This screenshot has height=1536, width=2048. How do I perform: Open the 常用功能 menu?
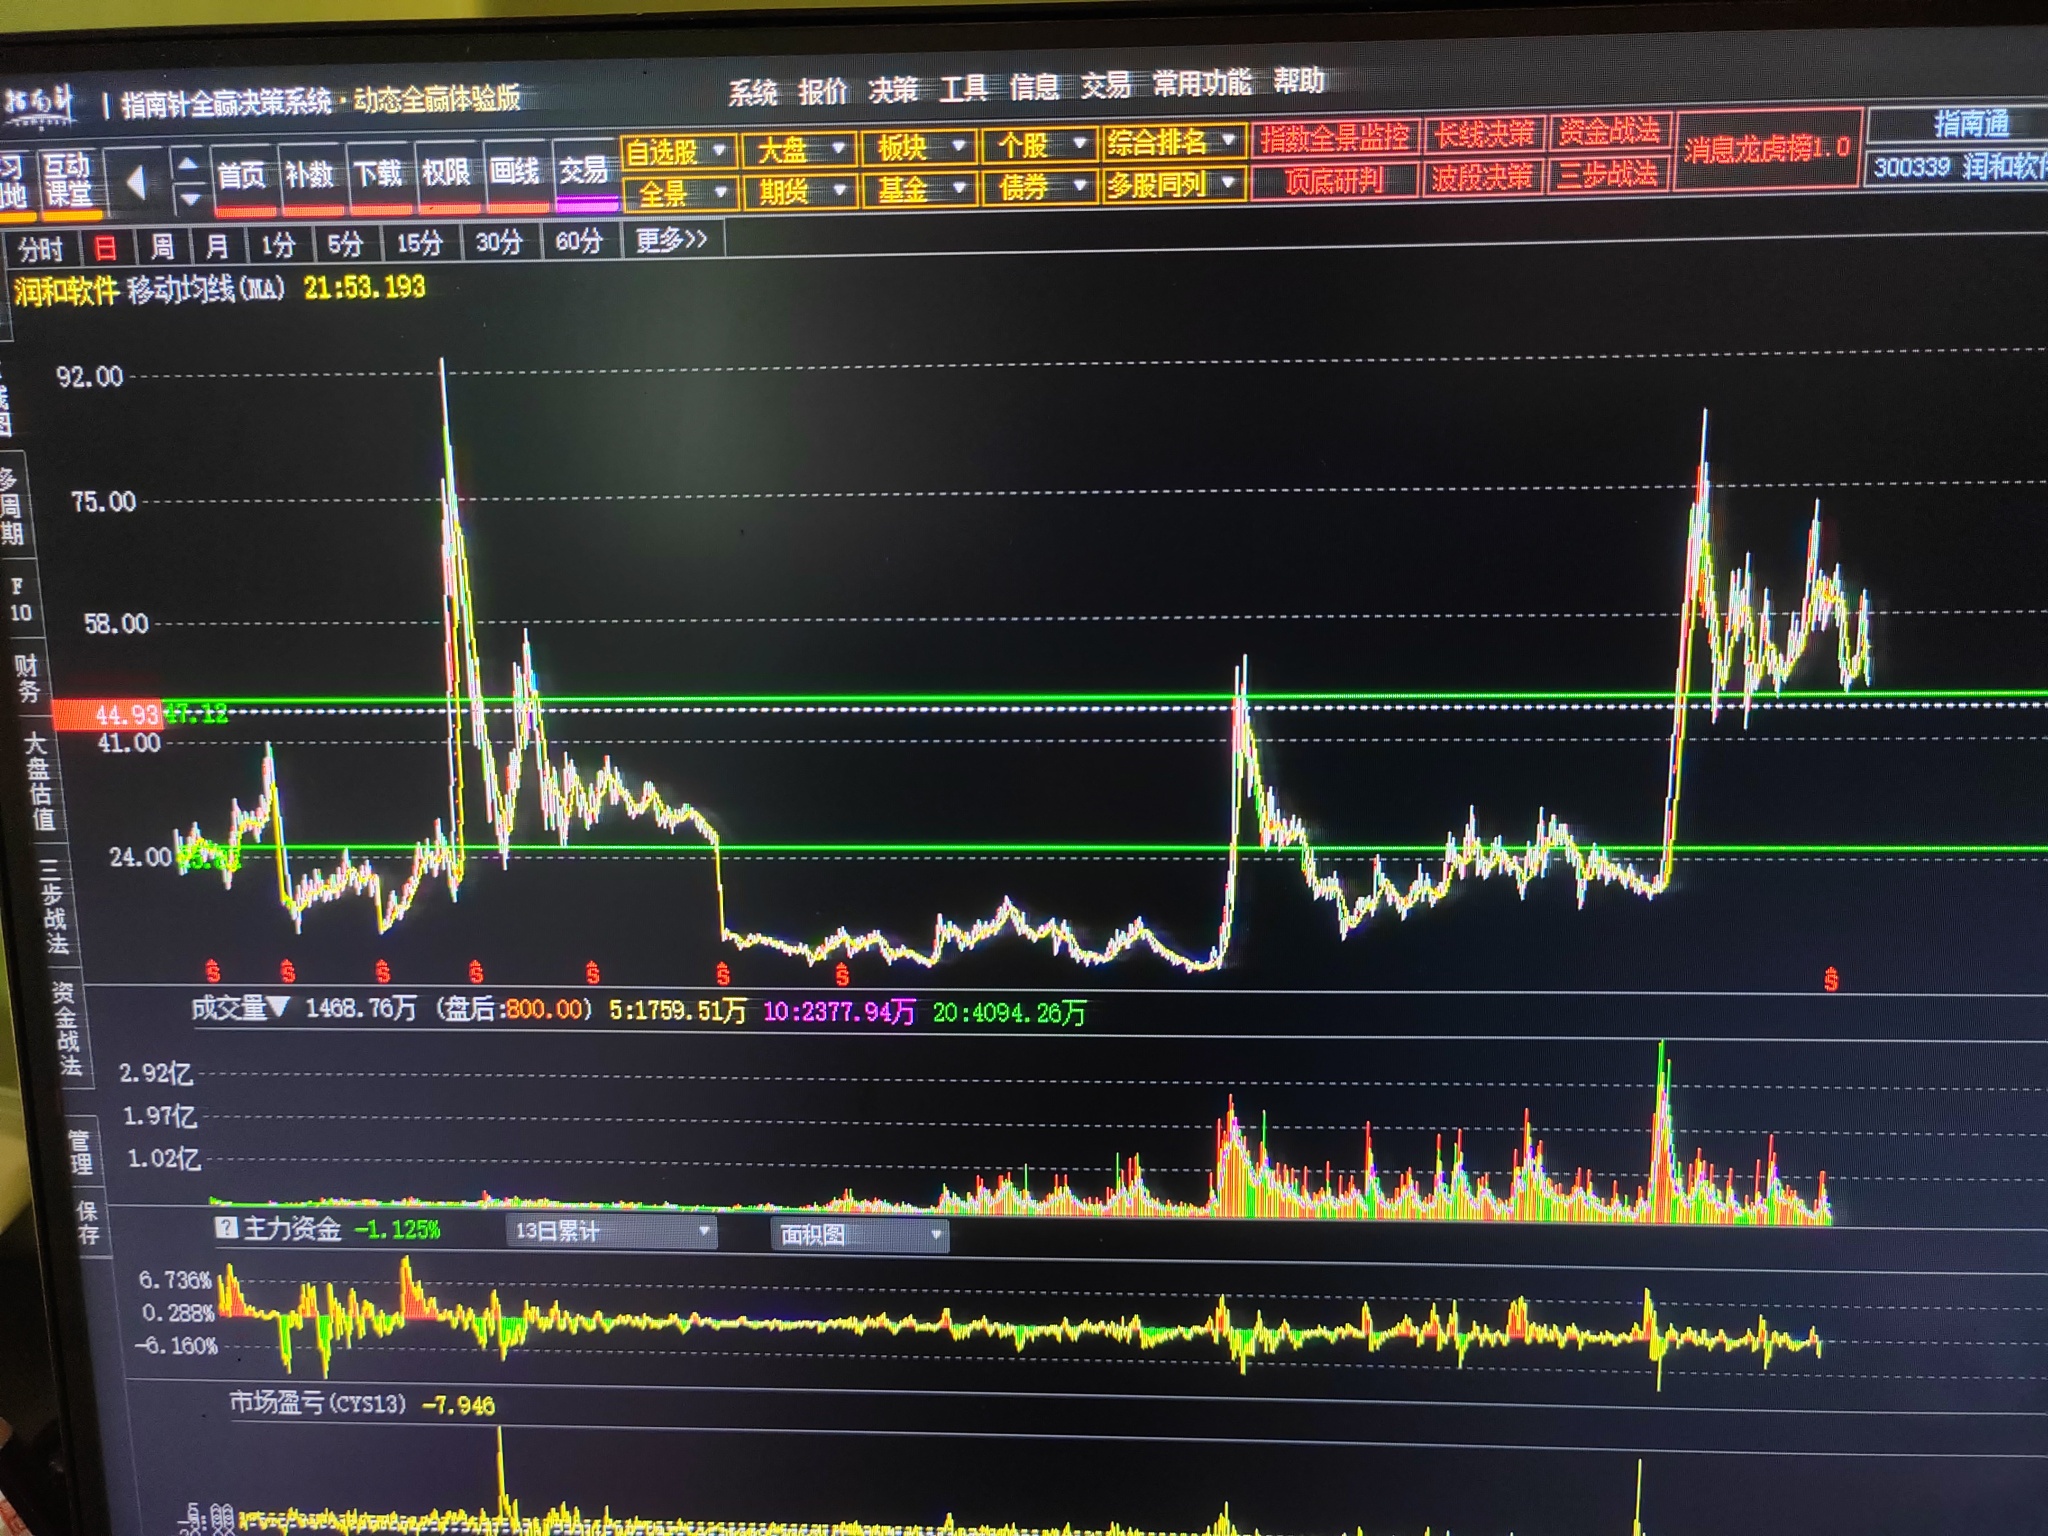[x=1201, y=83]
